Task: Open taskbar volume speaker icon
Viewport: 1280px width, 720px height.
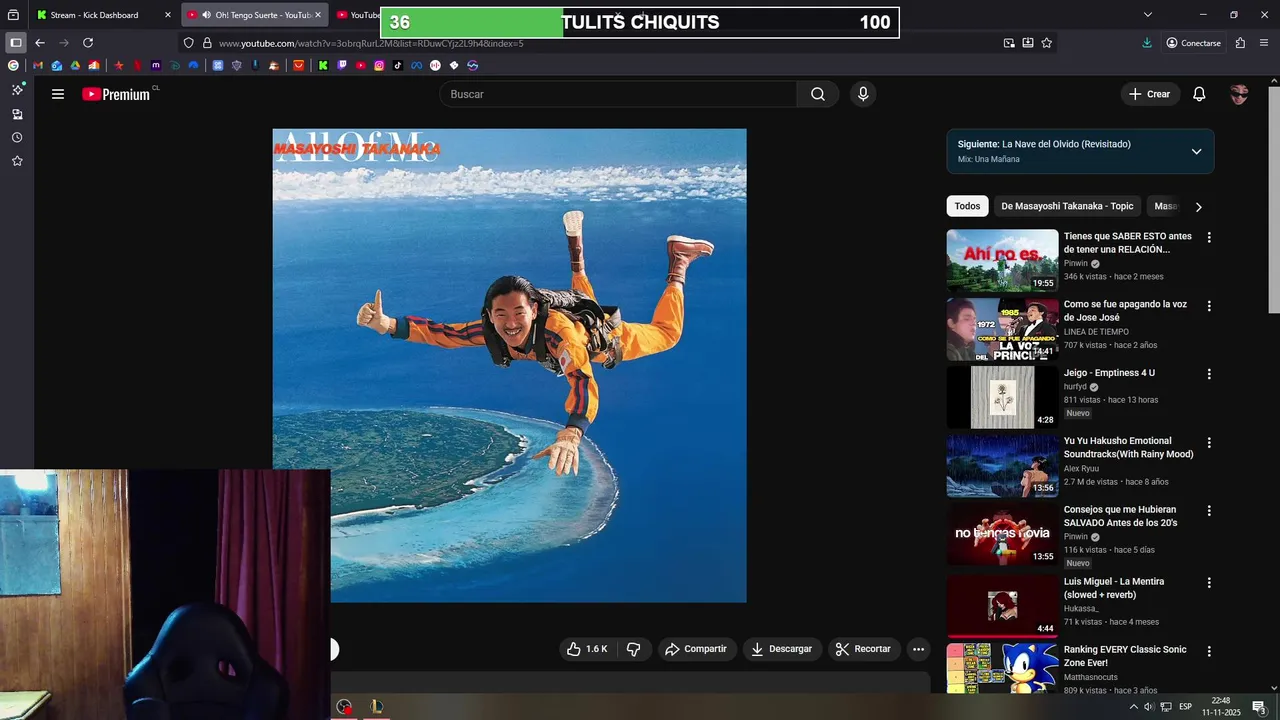Action: tap(1149, 707)
